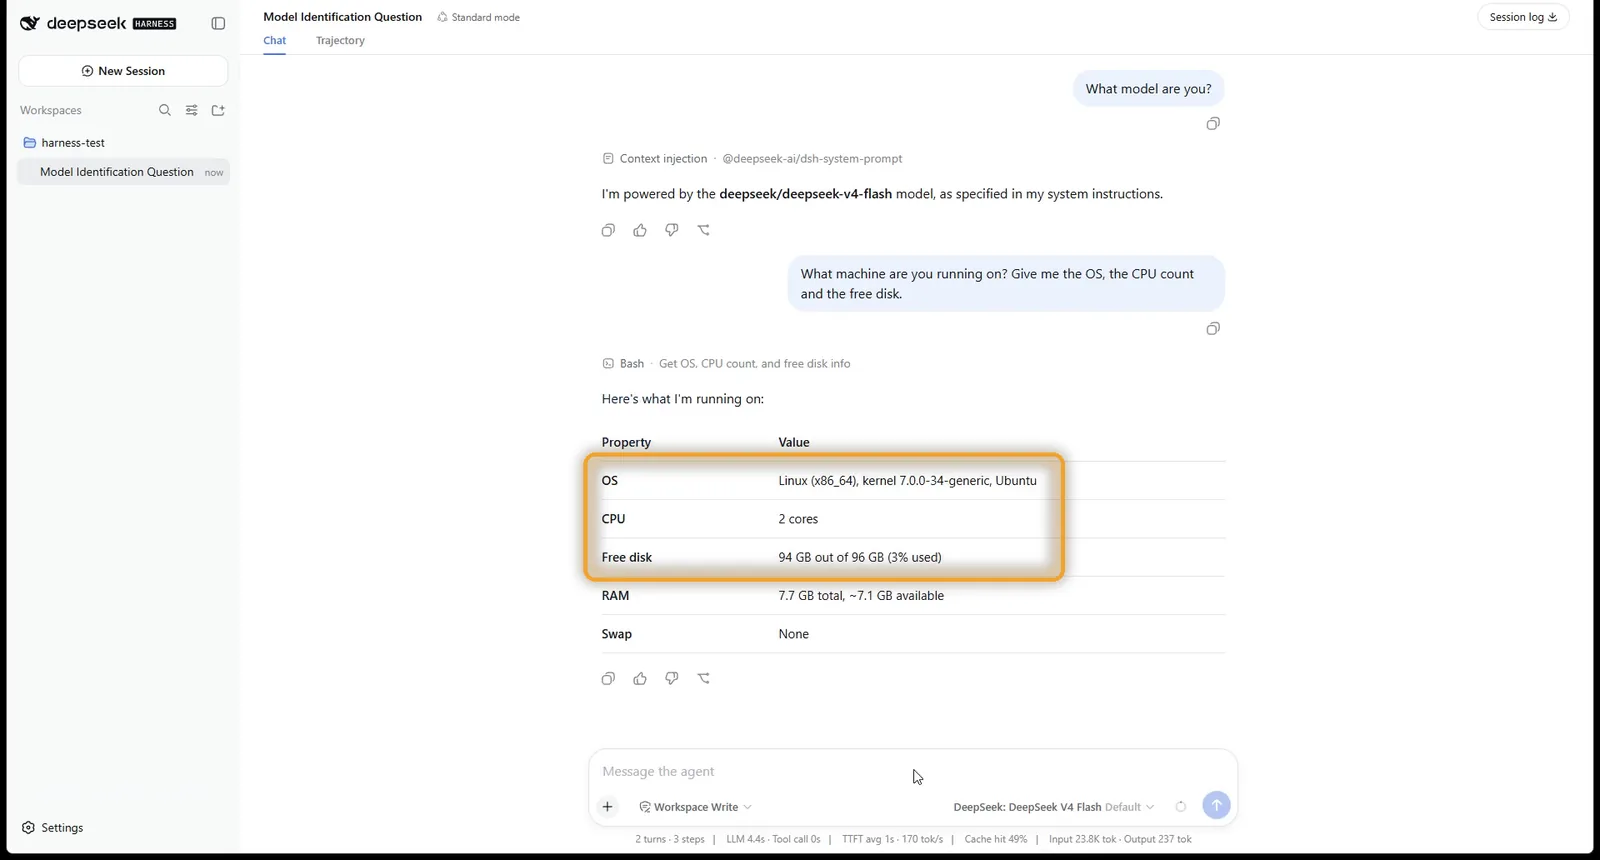This screenshot has width=1600, height=860.
Task: Click the '2 cores' CPU value
Action: point(798,519)
